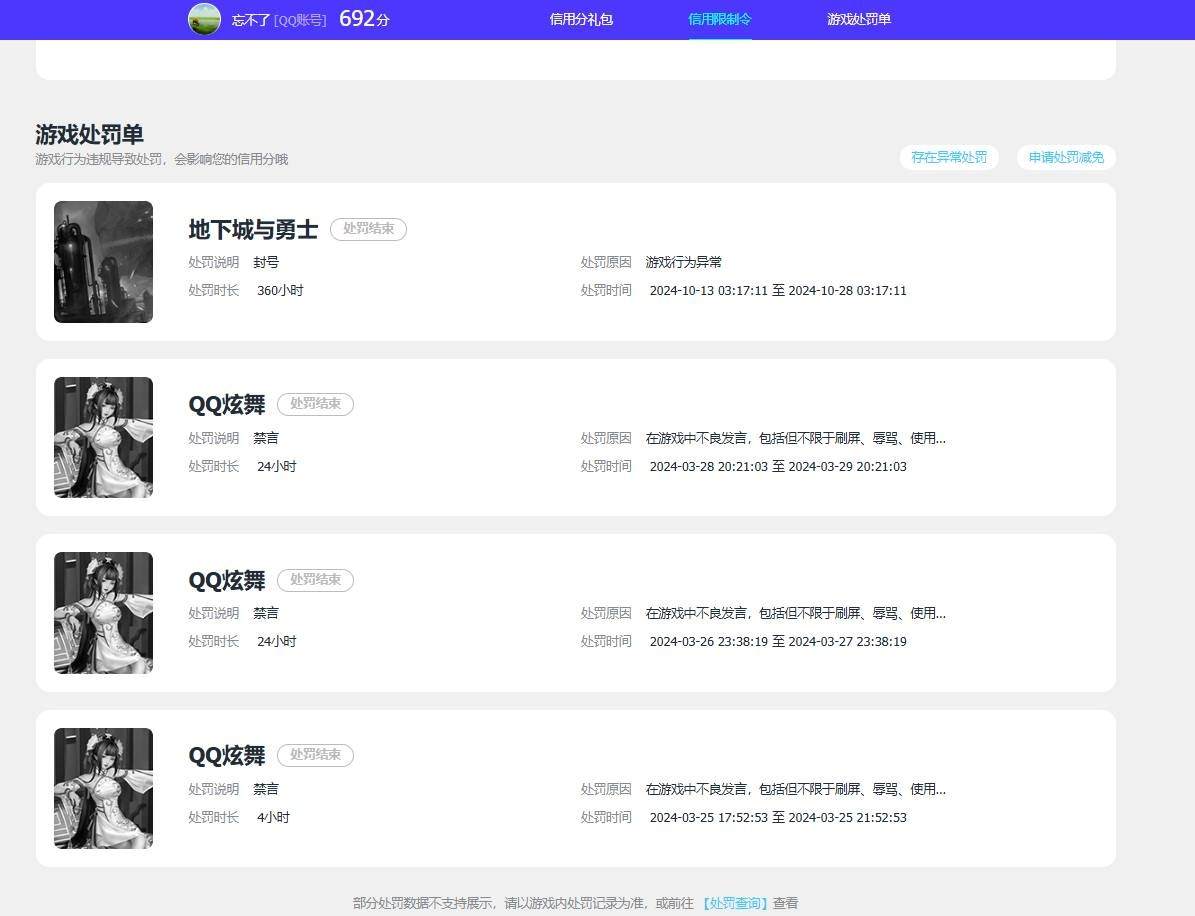Click the 24小时 duration on the 2024-03-28 card

[x=277, y=466]
